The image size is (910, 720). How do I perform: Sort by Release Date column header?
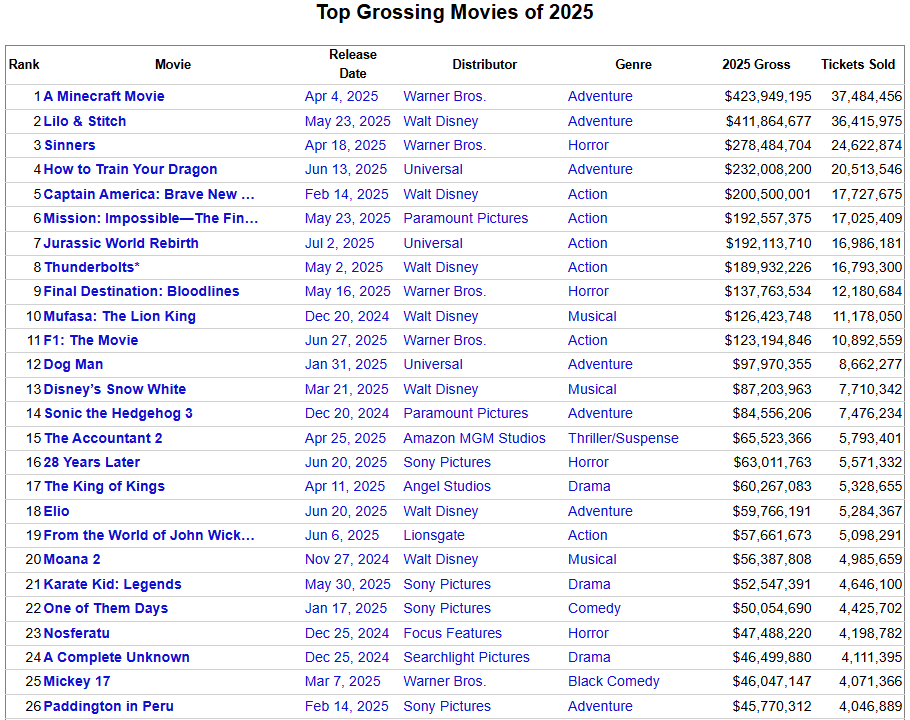tap(353, 64)
